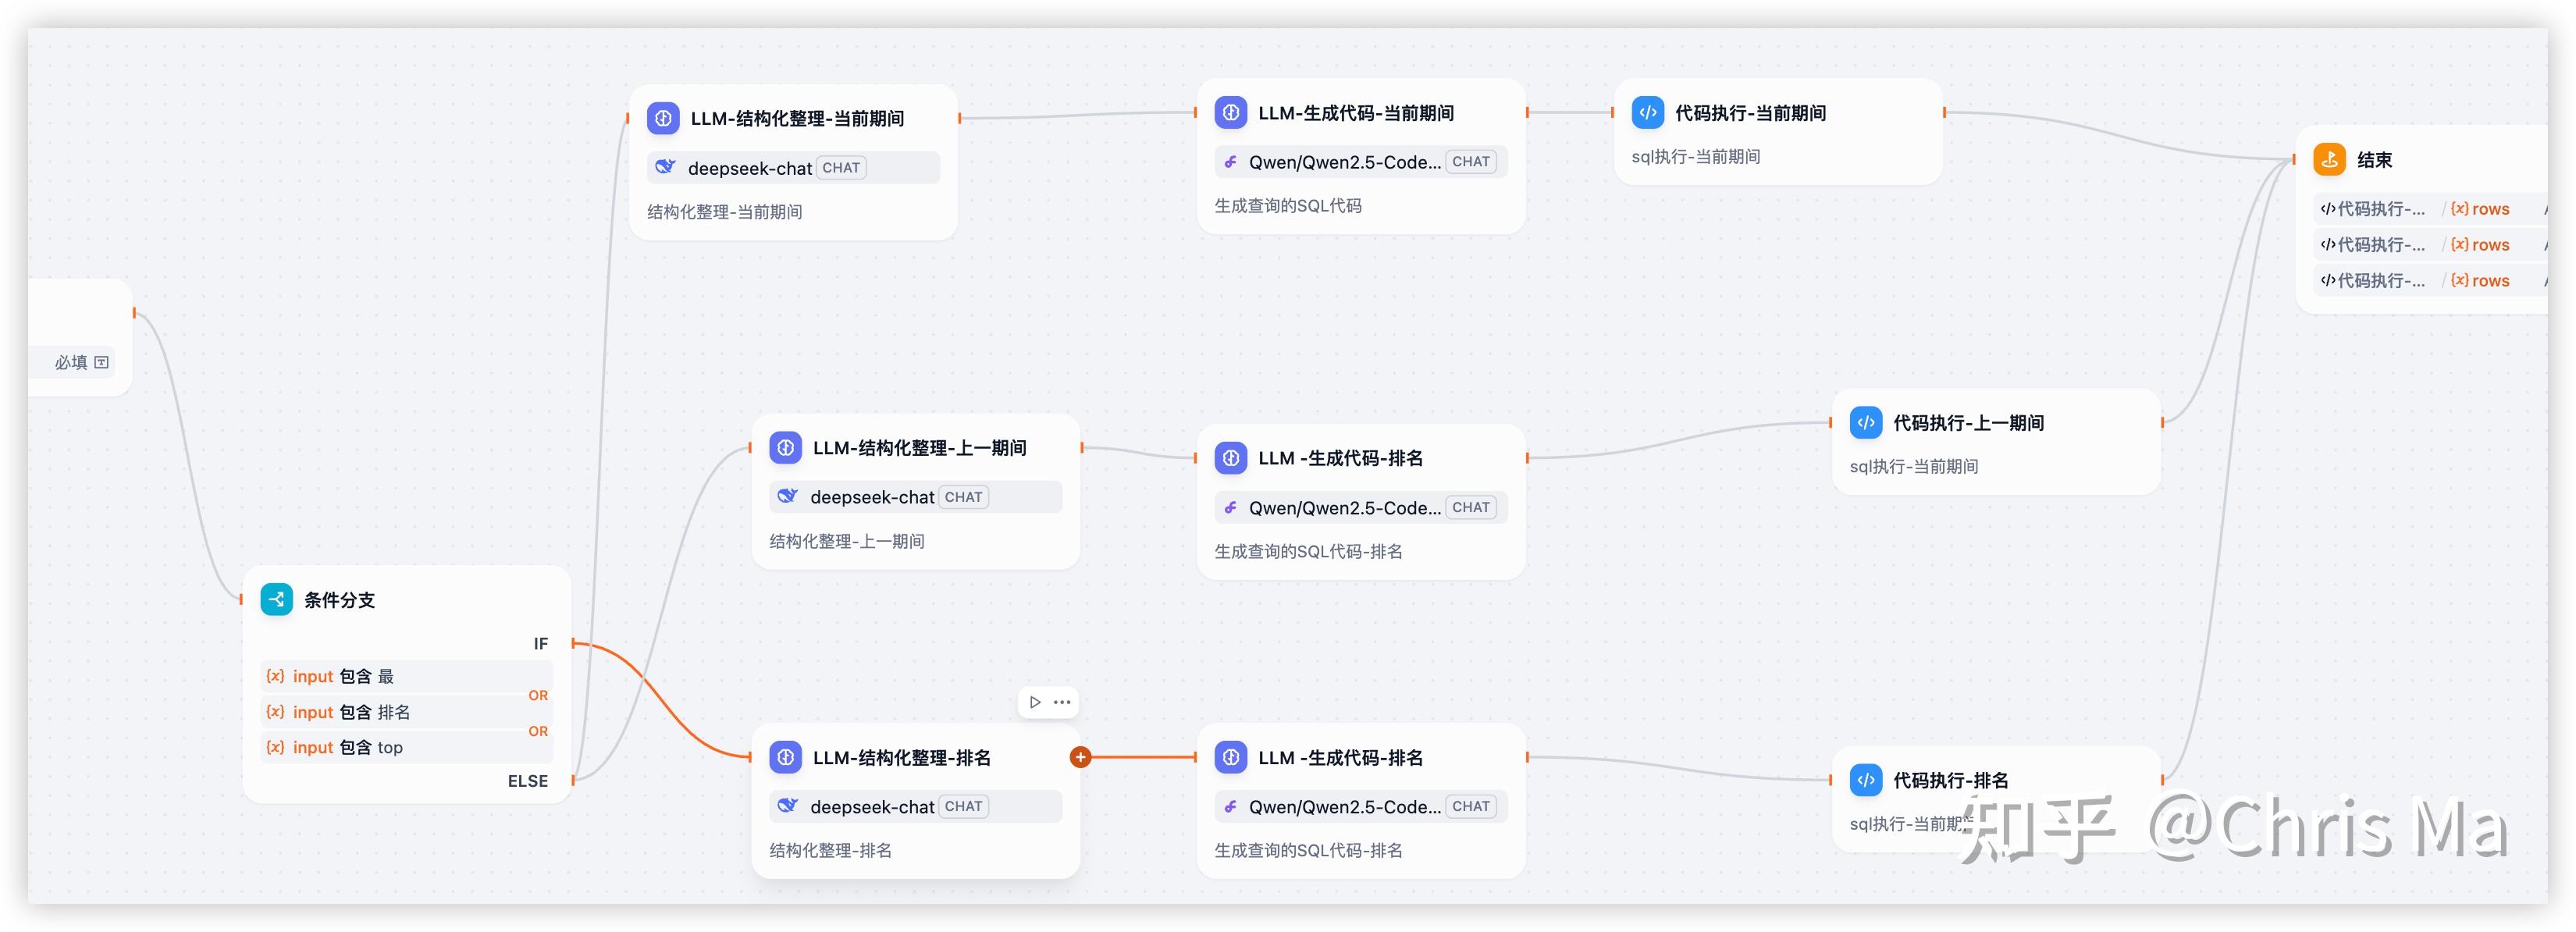Click the ELSE branch output handle
Screen dimensions: 2576x932
(573, 780)
